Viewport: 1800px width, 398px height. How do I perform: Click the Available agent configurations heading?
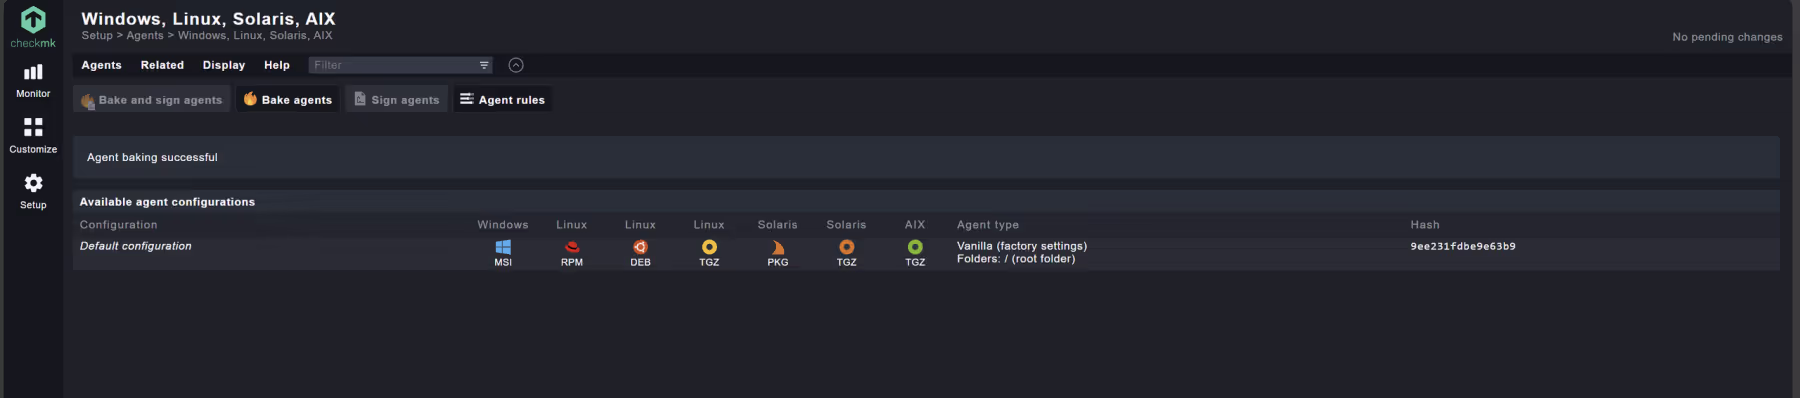pos(167,202)
